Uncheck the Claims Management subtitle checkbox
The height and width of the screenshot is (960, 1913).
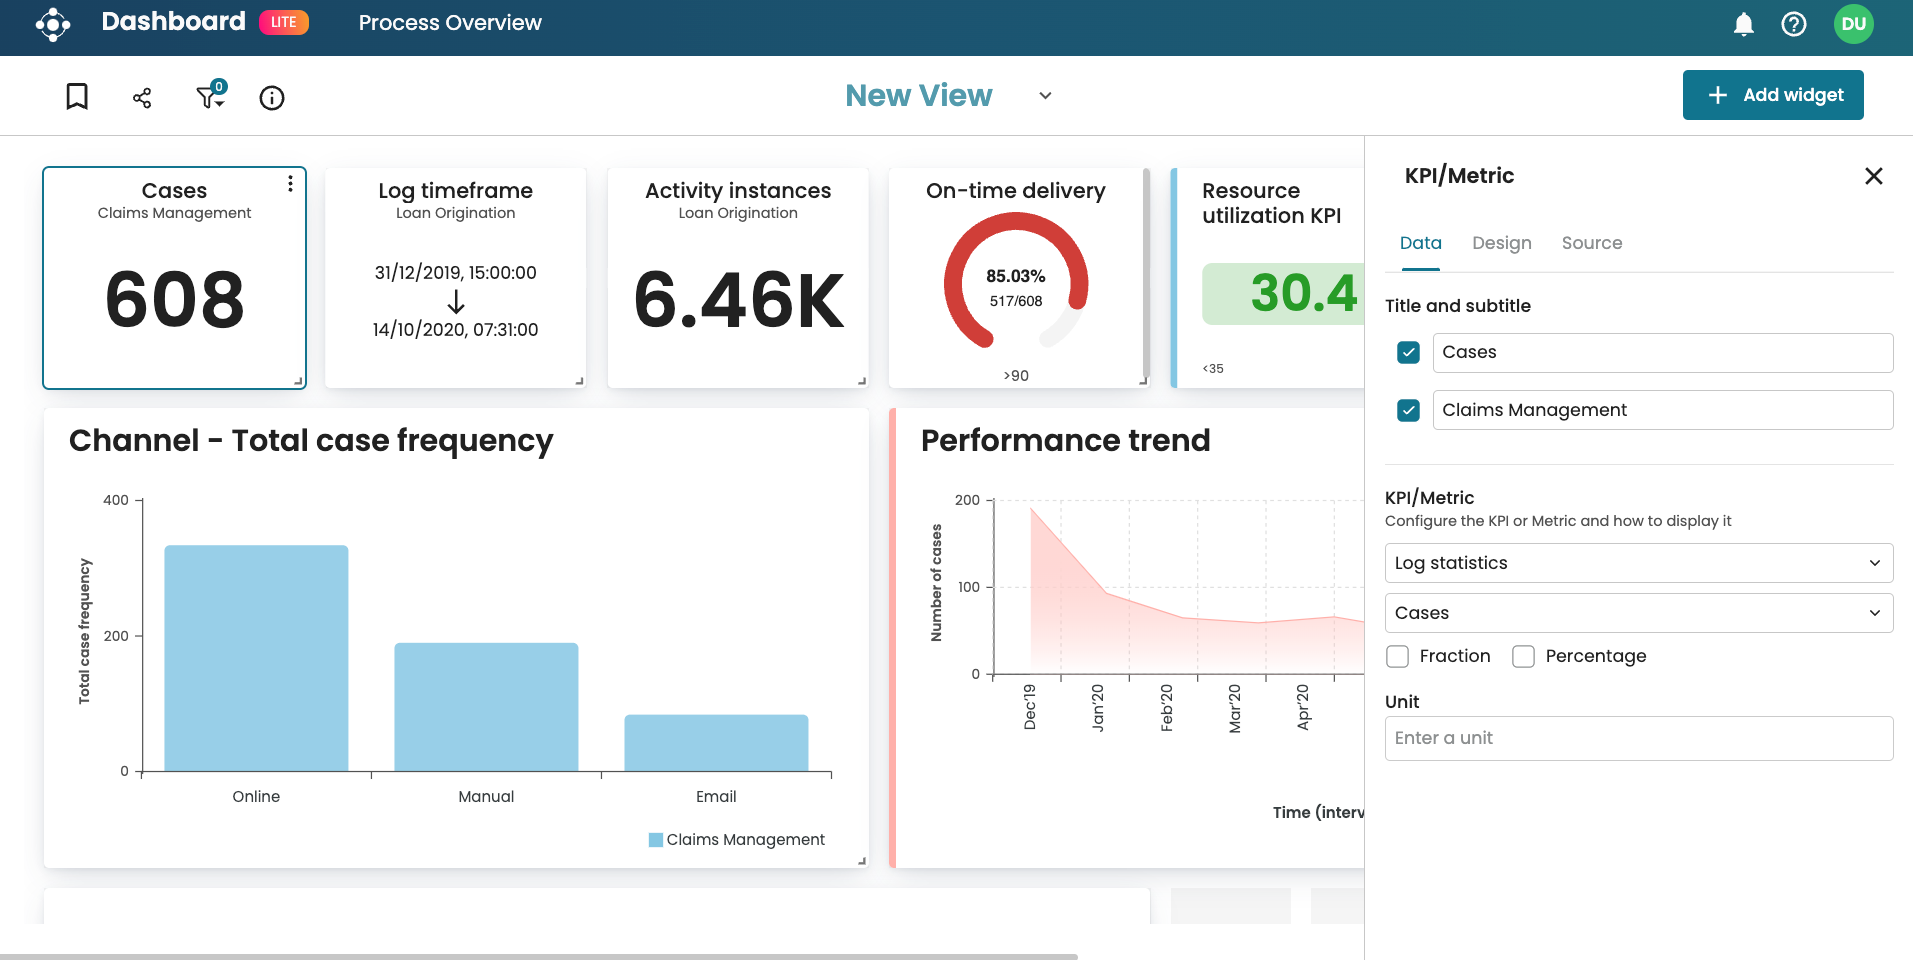(1408, 411)
